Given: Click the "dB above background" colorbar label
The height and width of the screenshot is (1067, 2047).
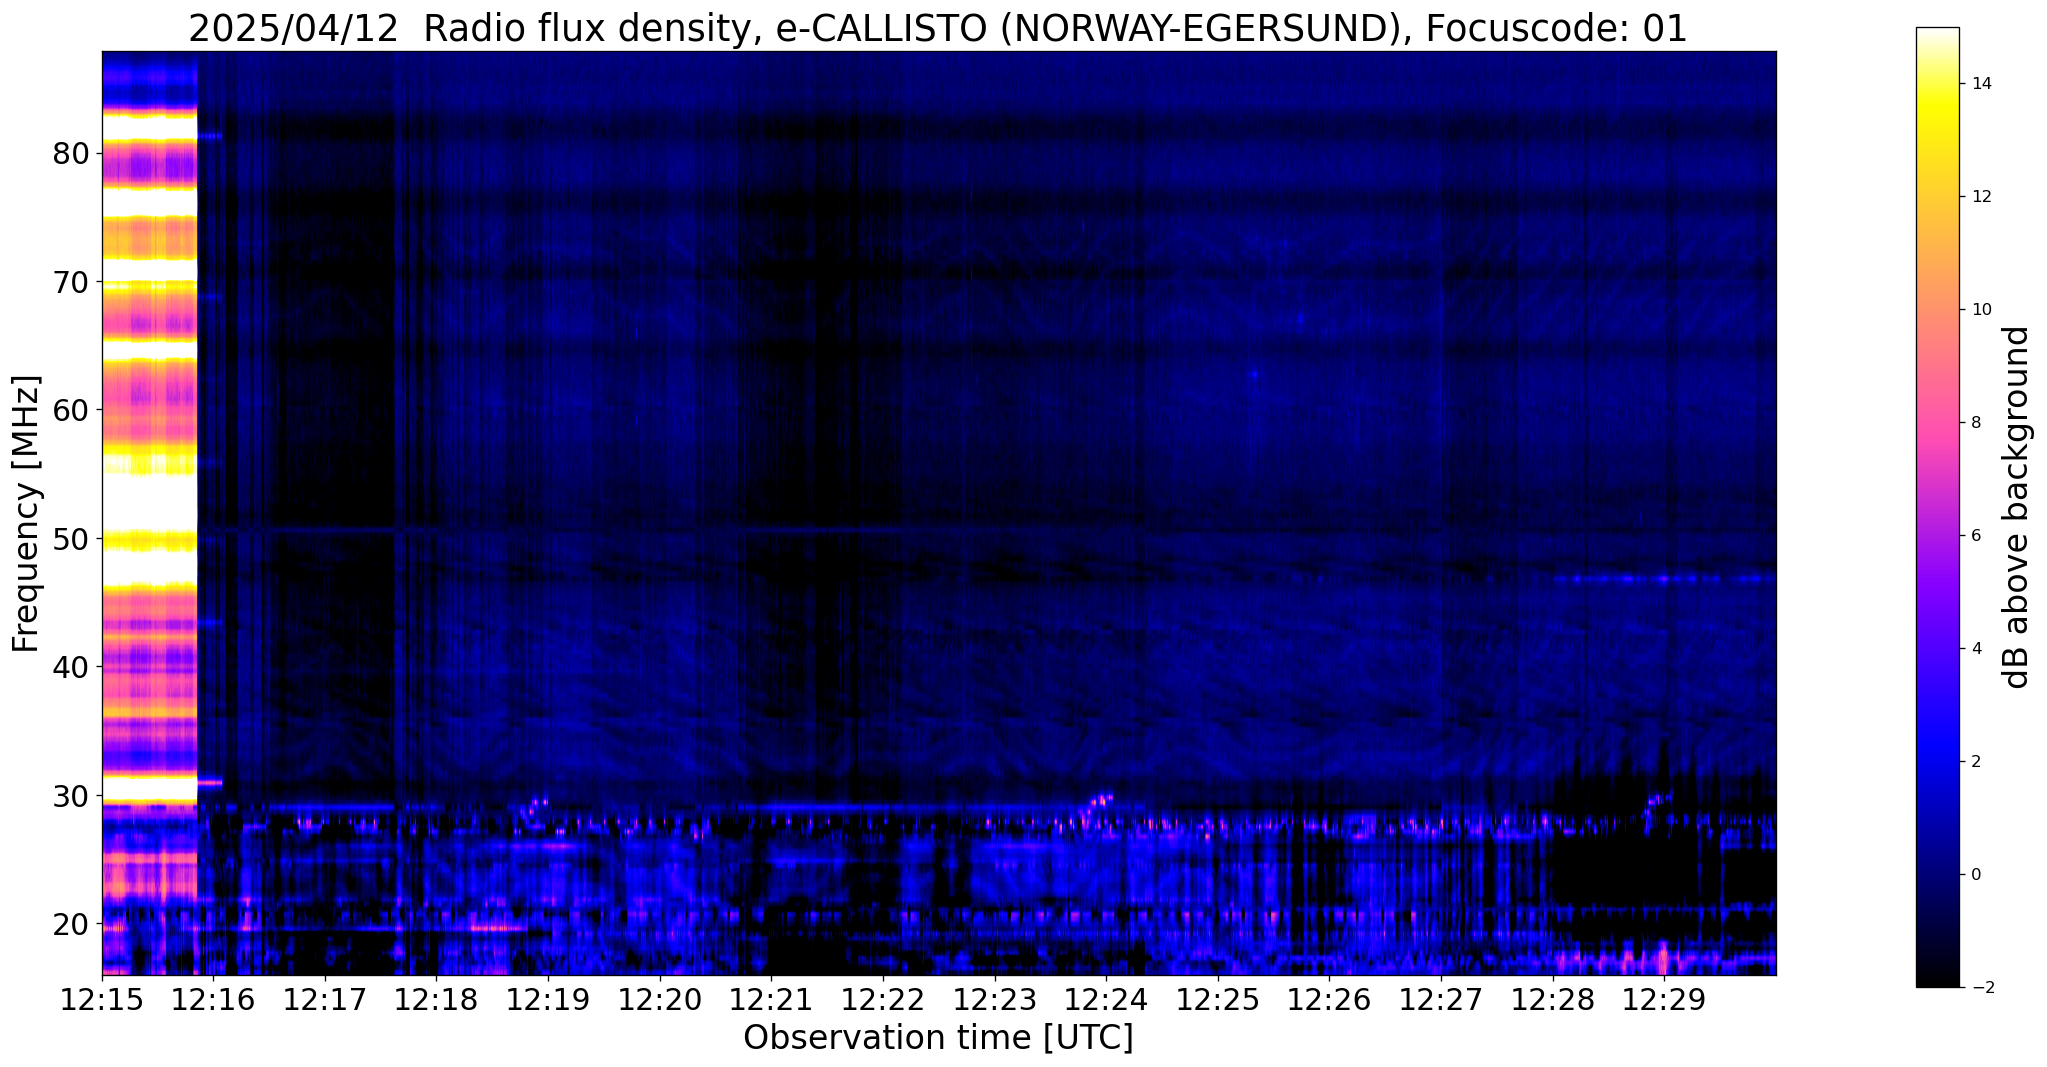Looking at the screenshot, I should pyautogui.click(x=2017, y=507).
